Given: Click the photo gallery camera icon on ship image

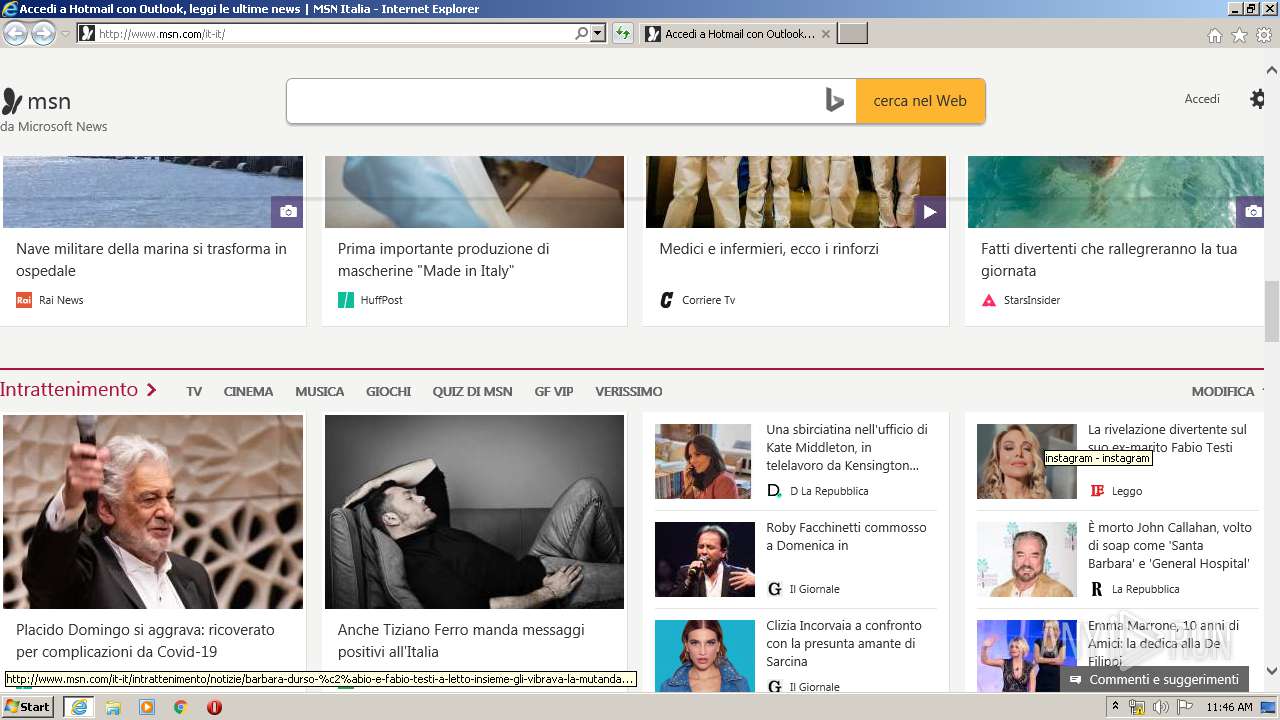Looking at the screenshot, I should coord(288,212).
